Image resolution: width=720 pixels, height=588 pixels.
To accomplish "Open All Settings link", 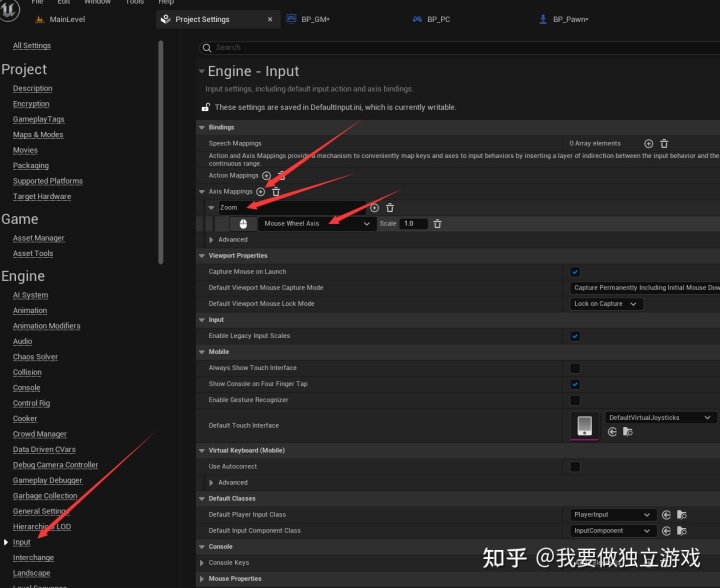I will 32,45.
